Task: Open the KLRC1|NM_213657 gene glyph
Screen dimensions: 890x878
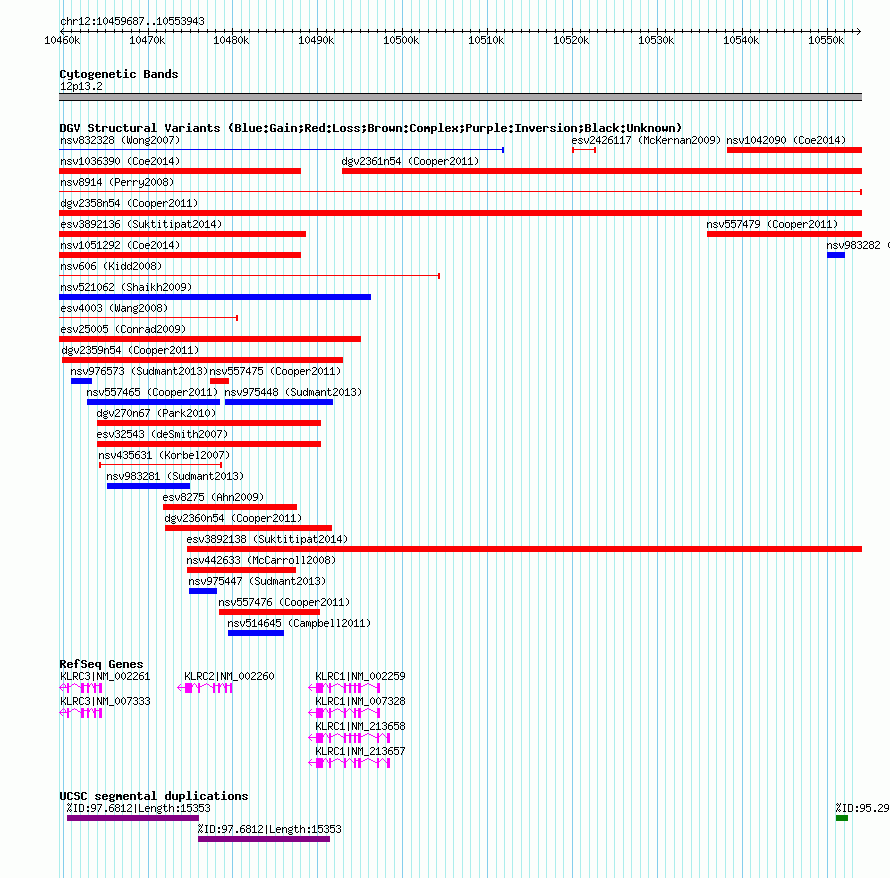Action: (x=349, y=763)
